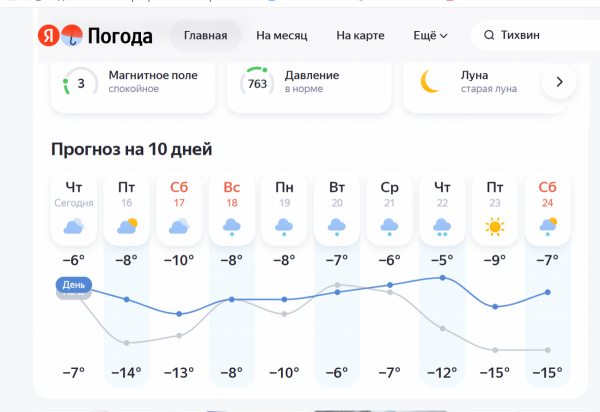Click the snow cloud icon for Sunday 18
This screenshot has height=412, width=600.
[x=232, y=227]
